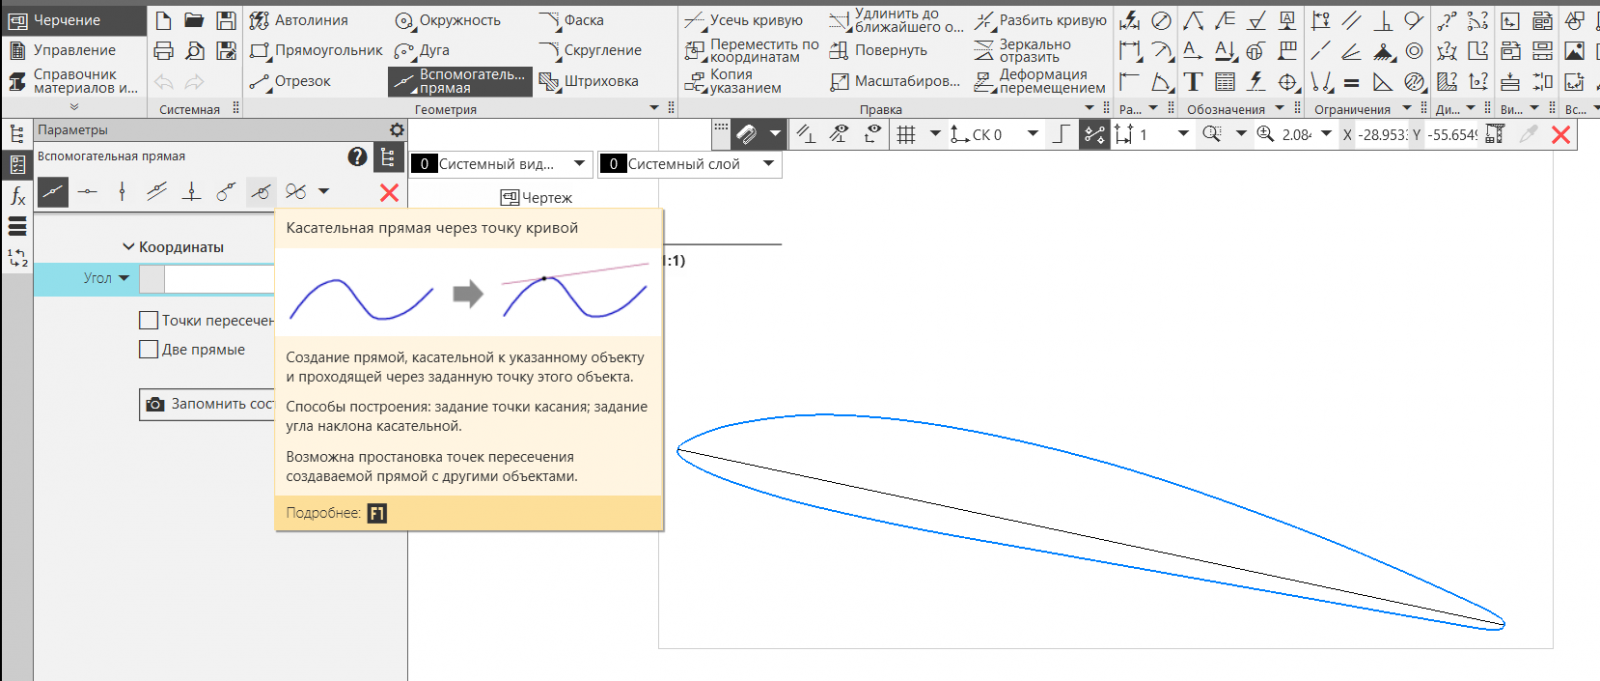Viewport: 1600px width, 681px height.
Task: Toggle the snapping magnet button
Action: click(x=747, y=134)
